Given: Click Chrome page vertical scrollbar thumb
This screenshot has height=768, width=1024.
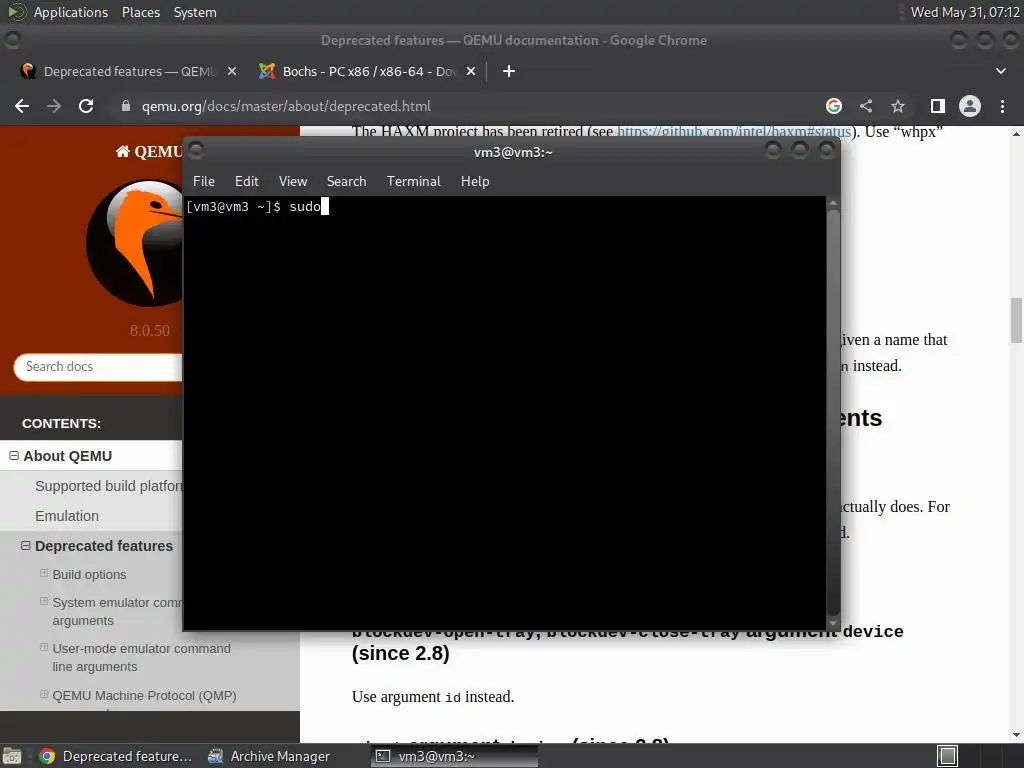Looking at the screenshot, I should tap(1016, 320).
